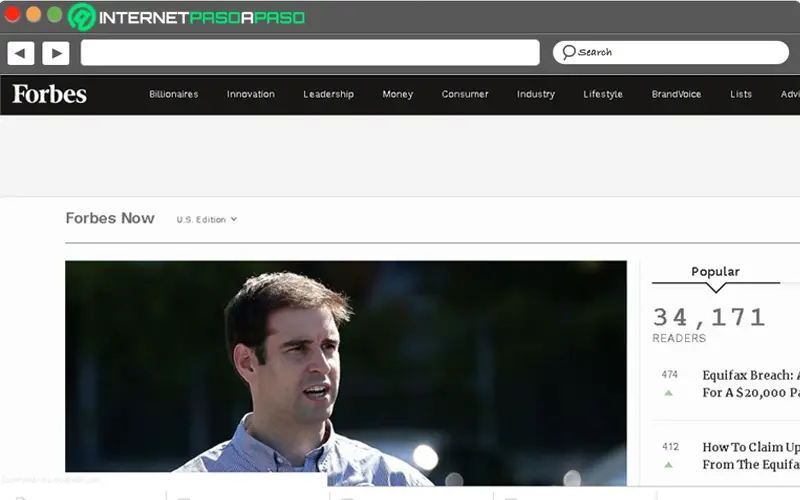Viewport: 800px width, 500px height.
Task: Open the Consumer menu
Action: (x=465, y=94)
